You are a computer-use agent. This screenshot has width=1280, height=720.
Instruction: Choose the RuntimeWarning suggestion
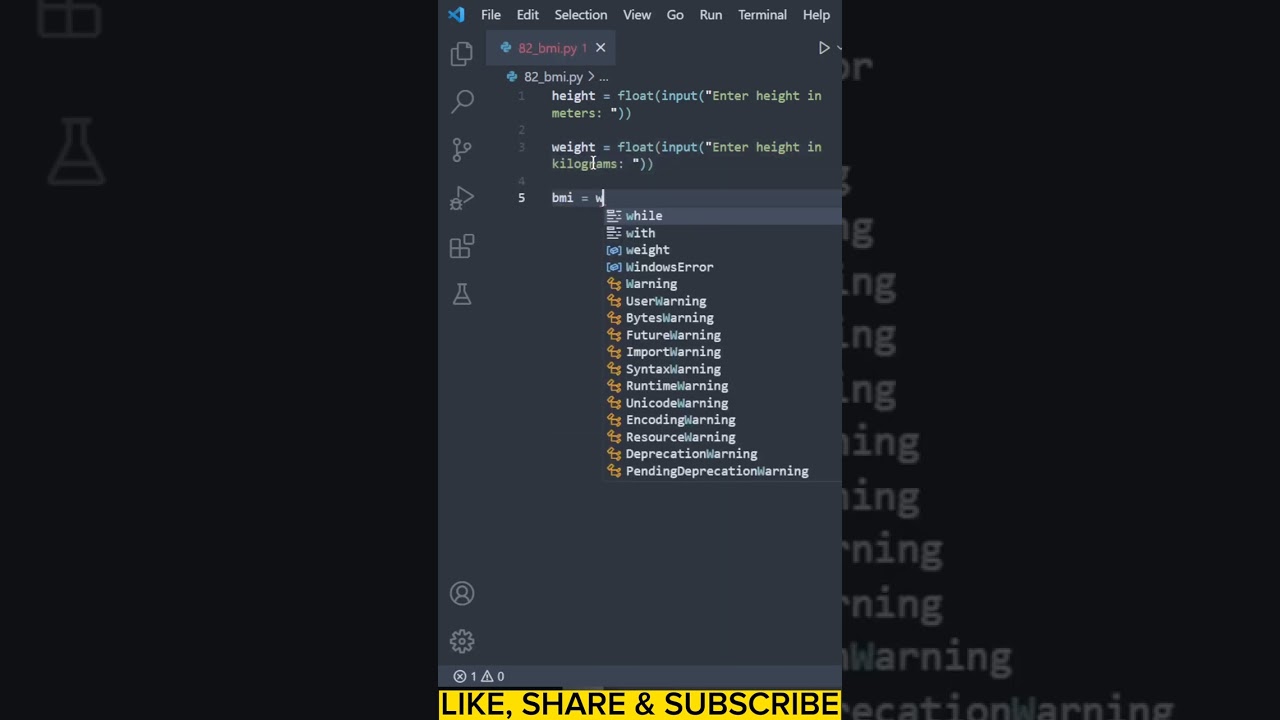722,386
